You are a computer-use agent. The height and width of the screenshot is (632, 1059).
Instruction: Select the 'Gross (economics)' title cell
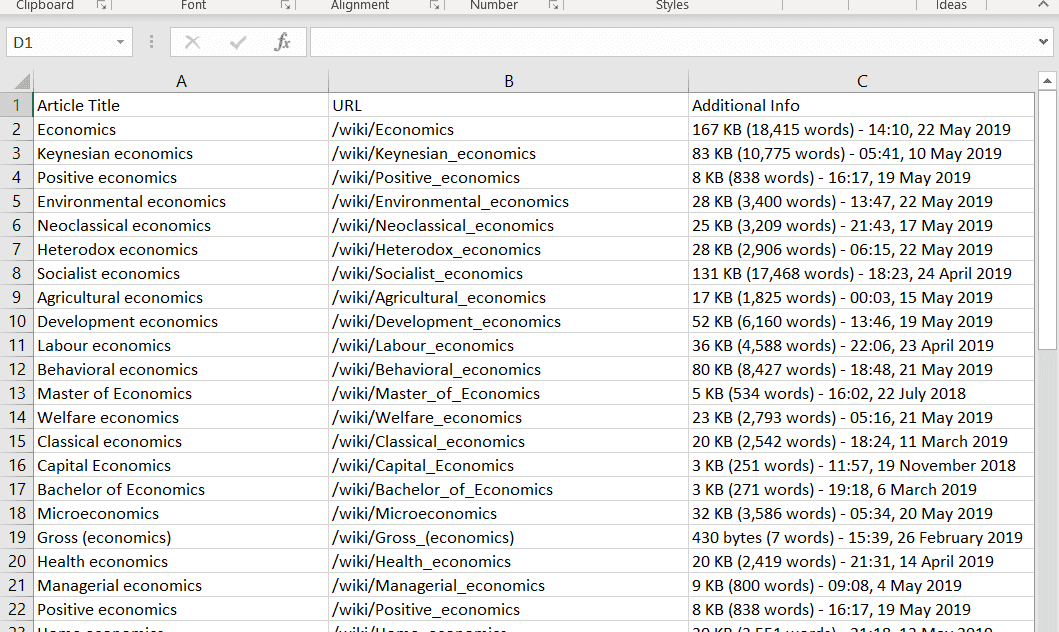point(181,537)
